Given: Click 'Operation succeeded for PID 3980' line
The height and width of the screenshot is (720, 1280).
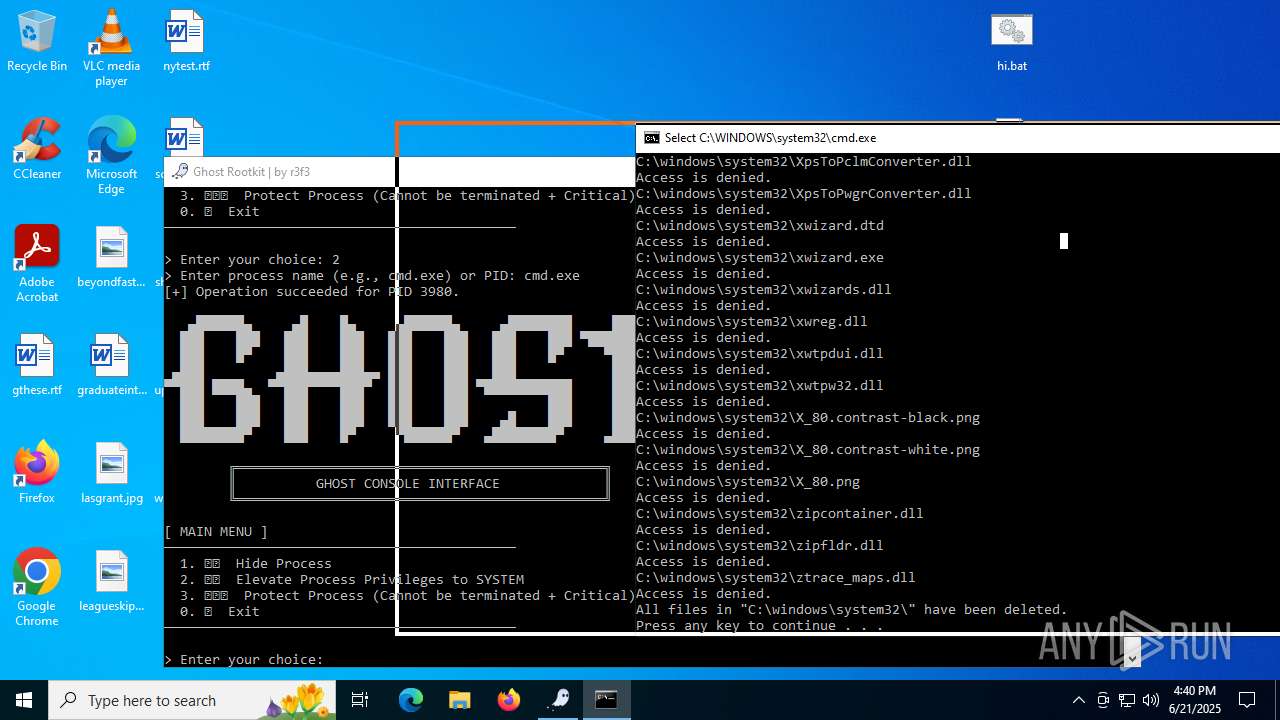Looking at the screenshot, I should click(312, 292).
